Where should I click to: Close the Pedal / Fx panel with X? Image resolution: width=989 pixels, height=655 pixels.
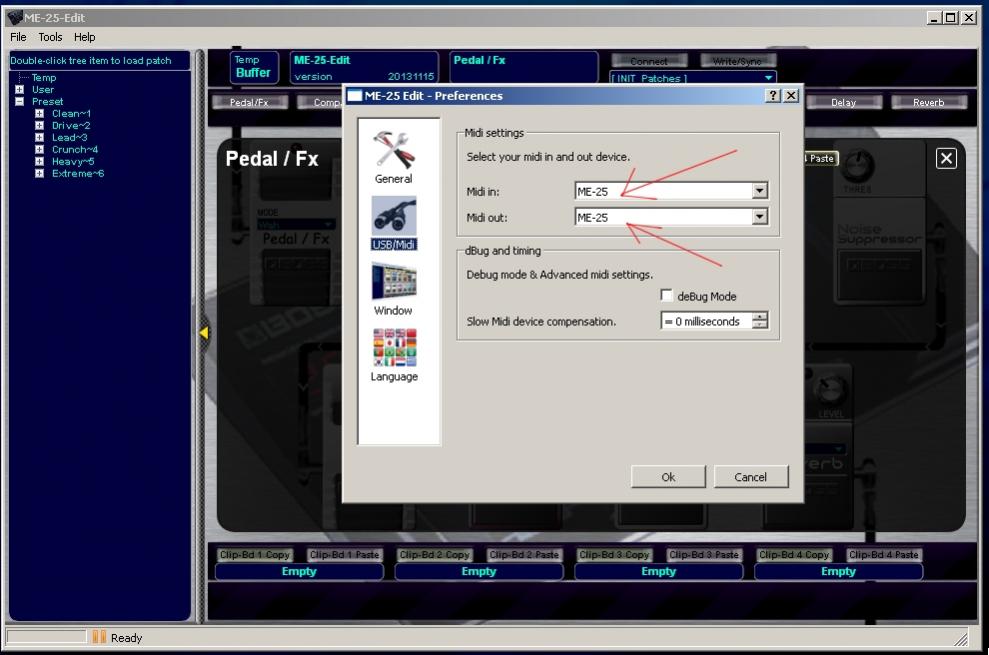(946, 158)
